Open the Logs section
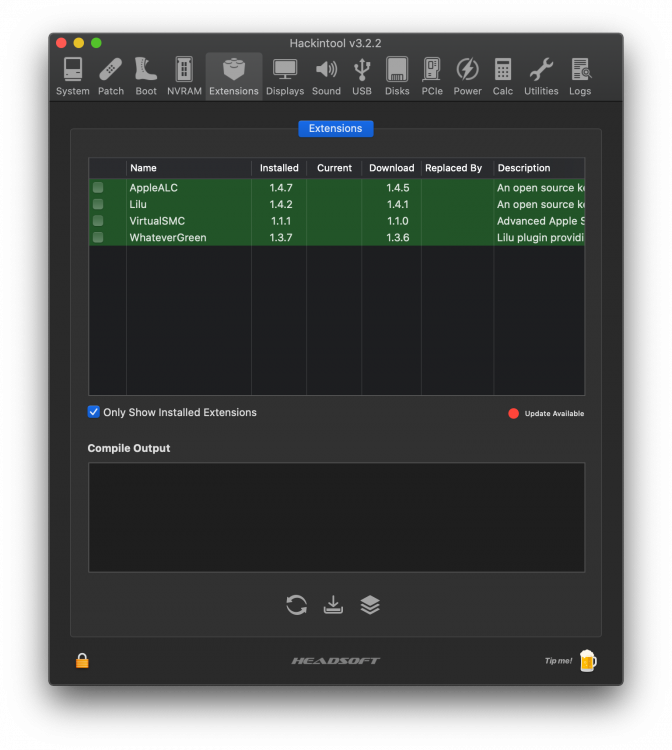 click(580, 77)
